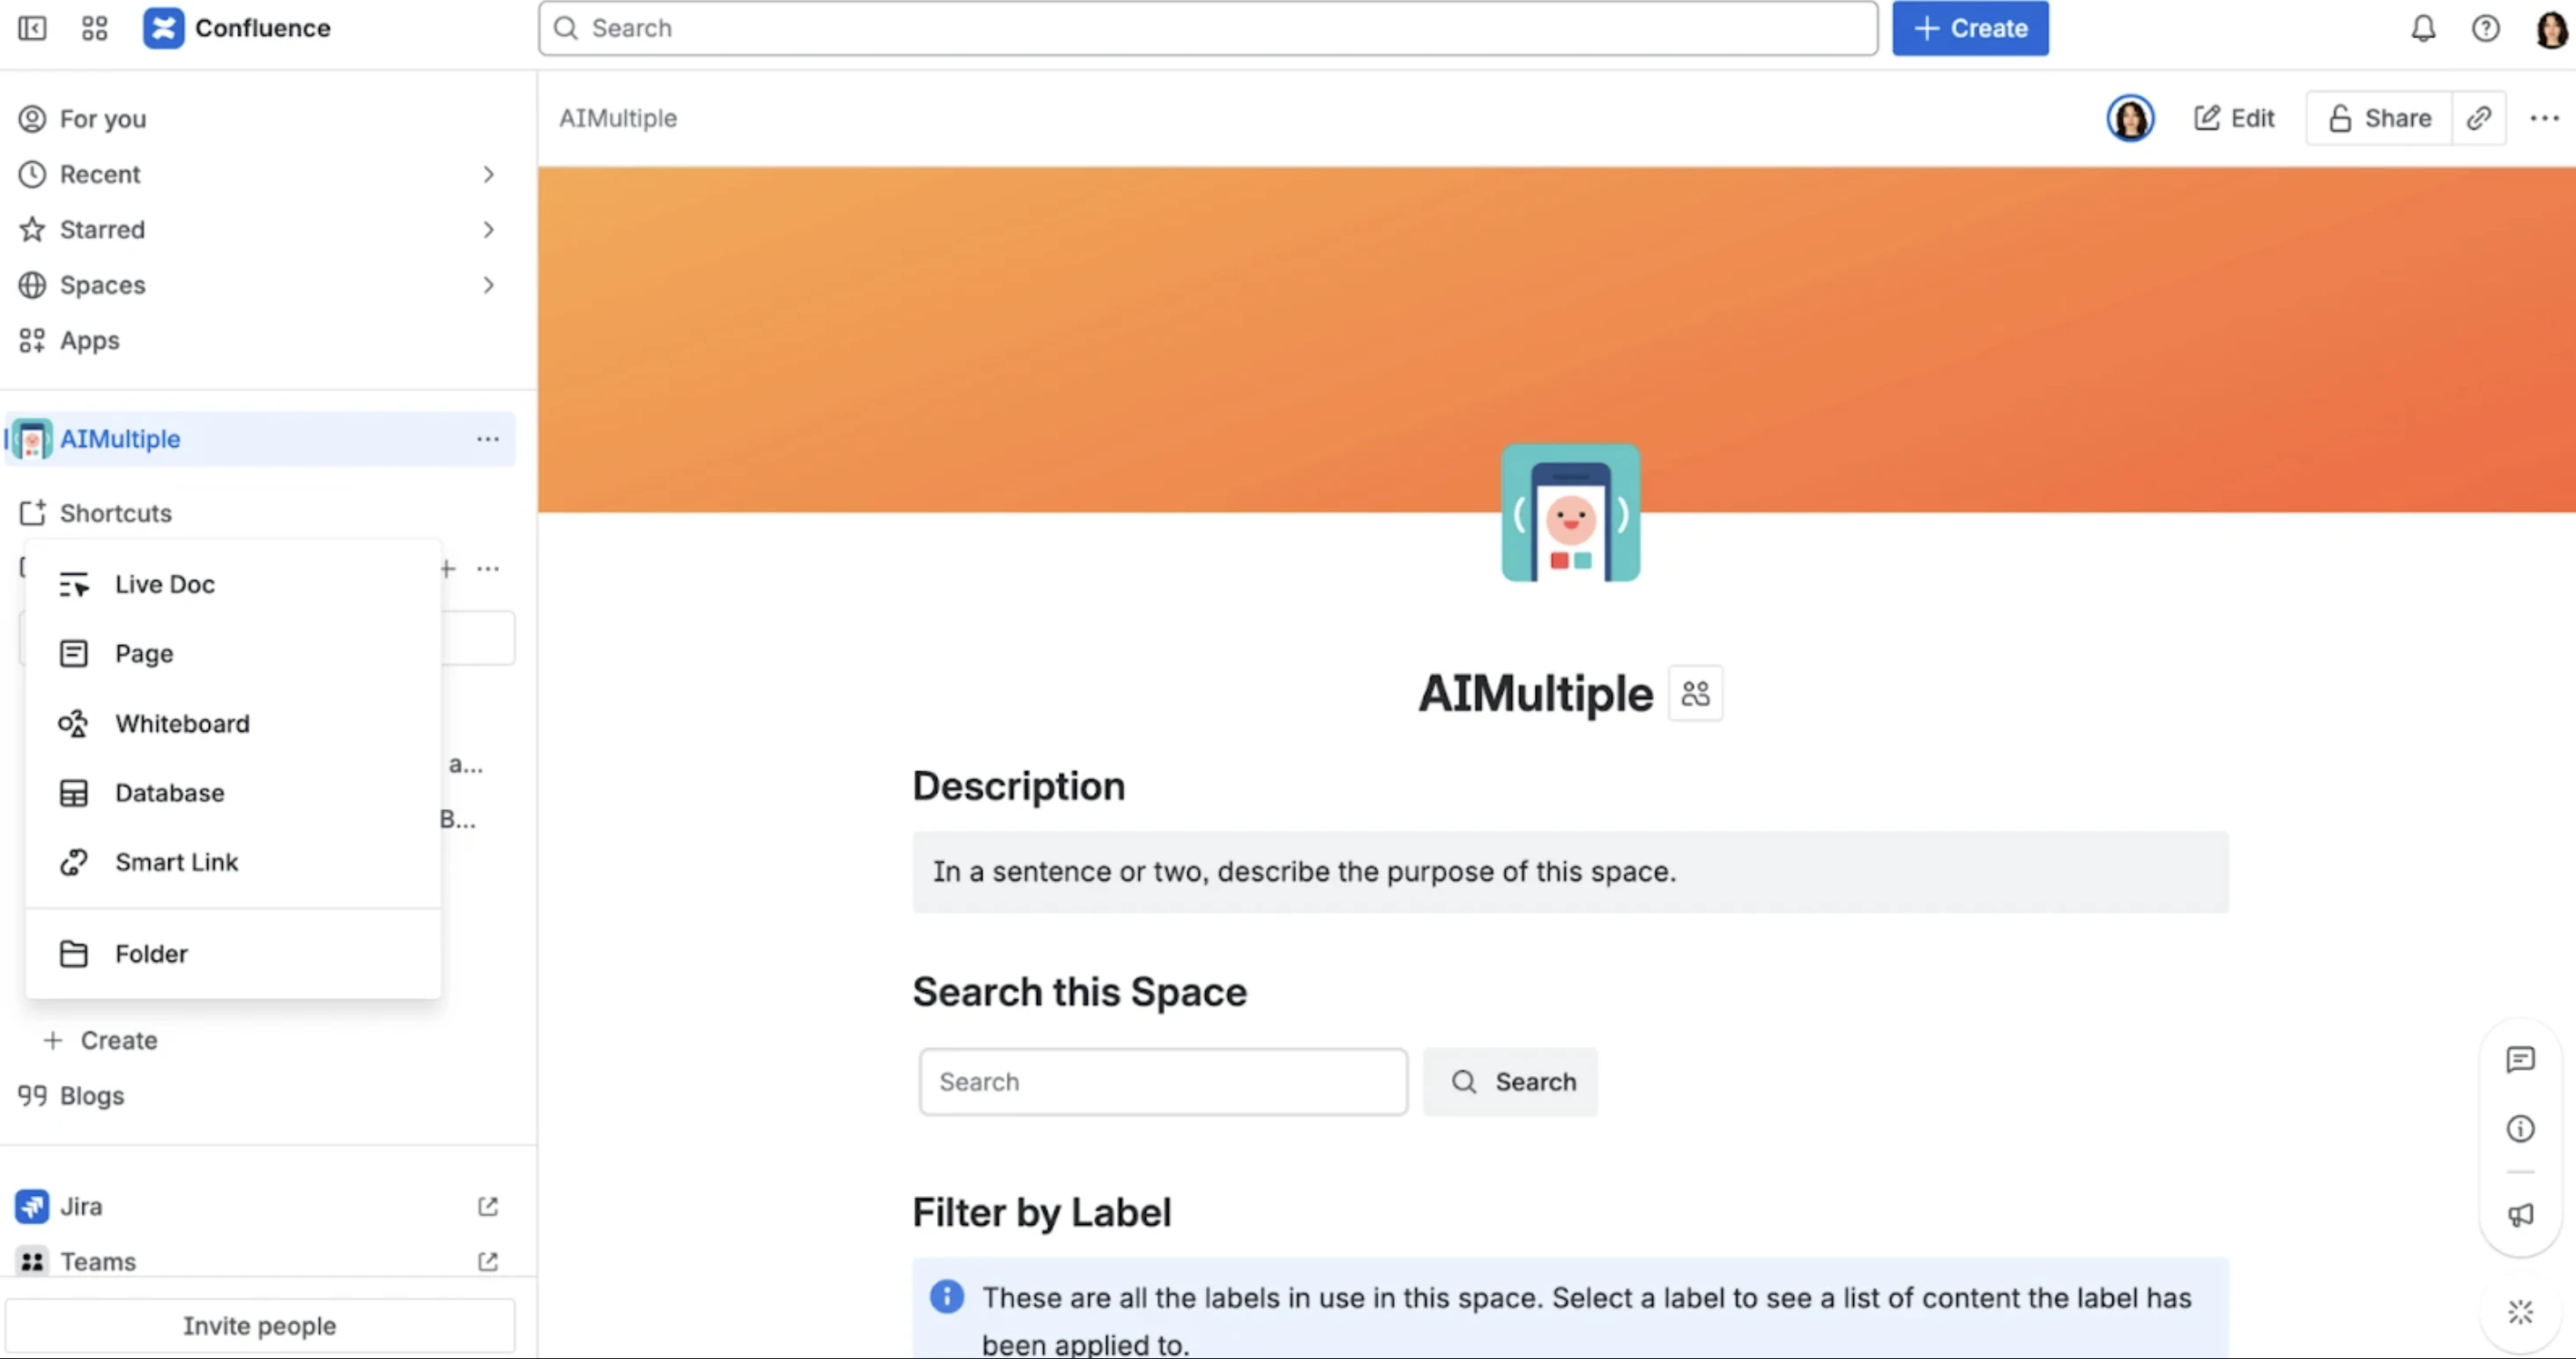Screen dimensions: 2576x1359
Task: Open Apps in the sidebar
Action: click(260, 340)
